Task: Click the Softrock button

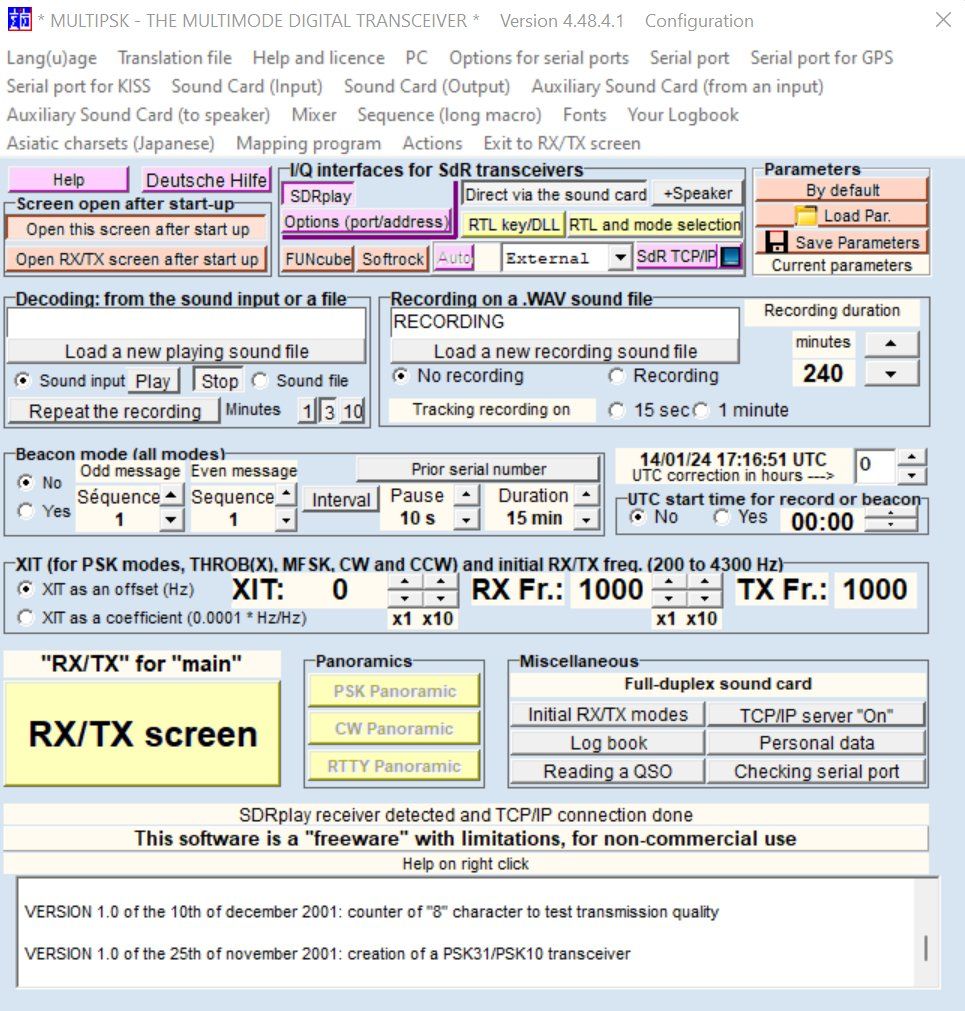Action: point(393,259)
